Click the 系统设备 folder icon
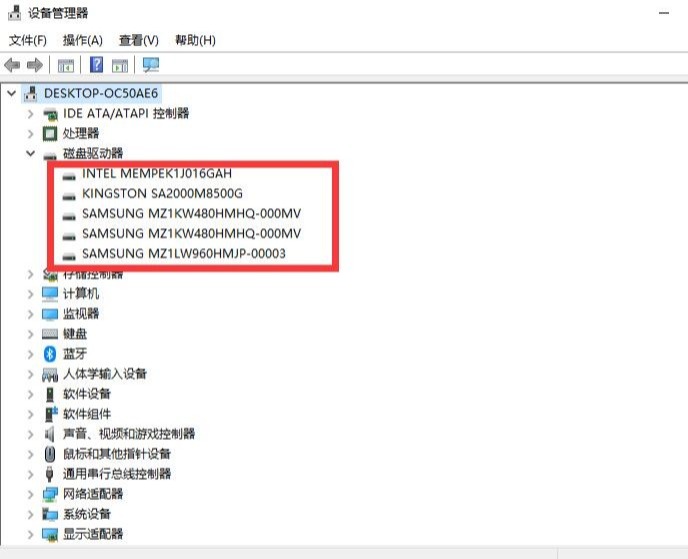This screenshot has height=559, width=688. (x=50, y=514)
